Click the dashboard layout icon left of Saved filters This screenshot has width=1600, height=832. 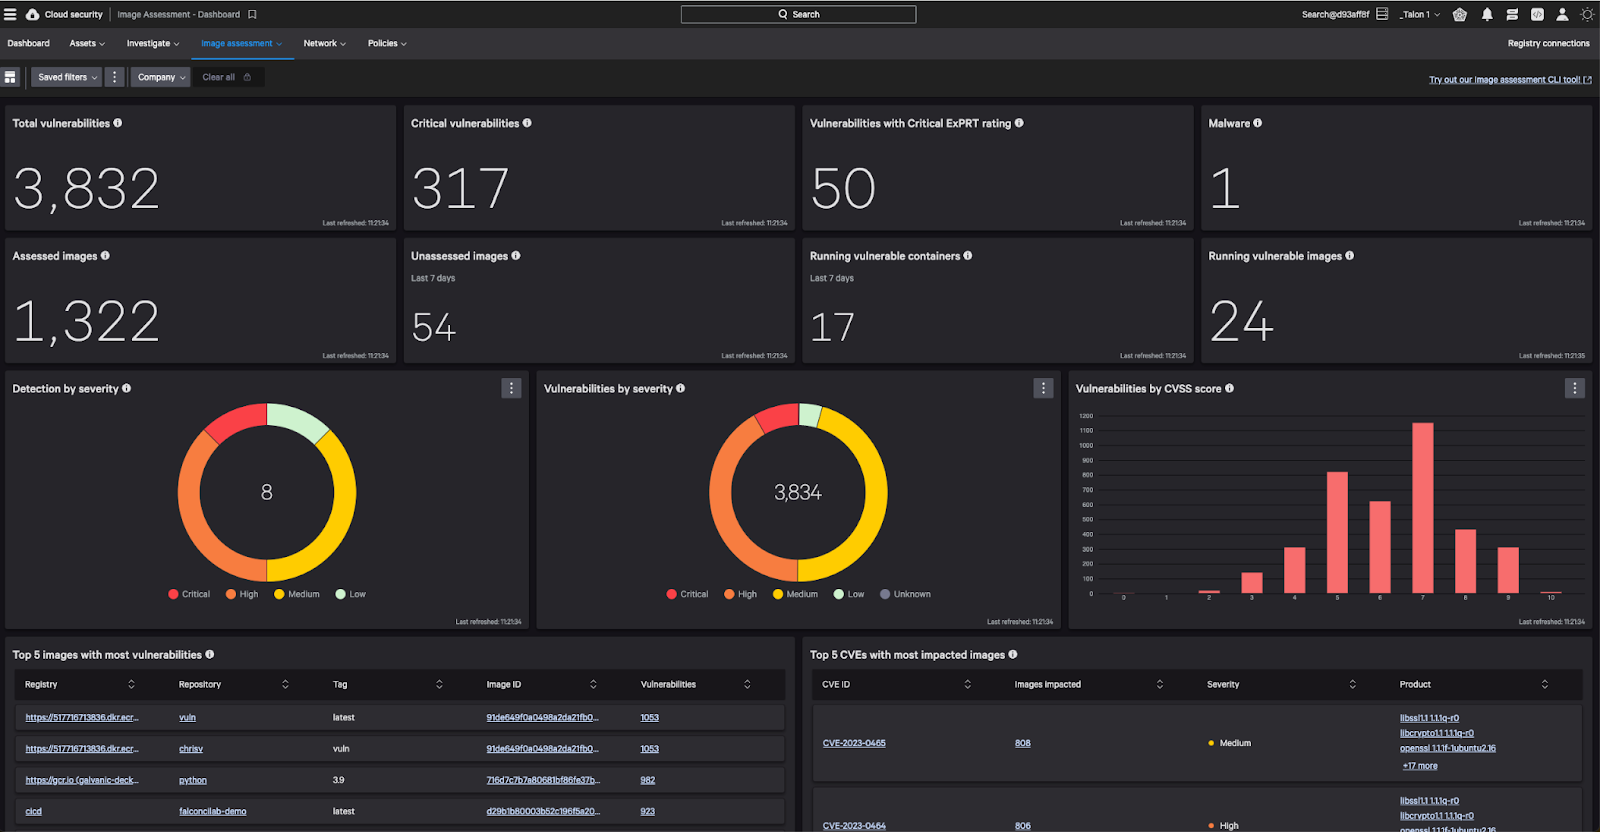[x=10, y=77]
